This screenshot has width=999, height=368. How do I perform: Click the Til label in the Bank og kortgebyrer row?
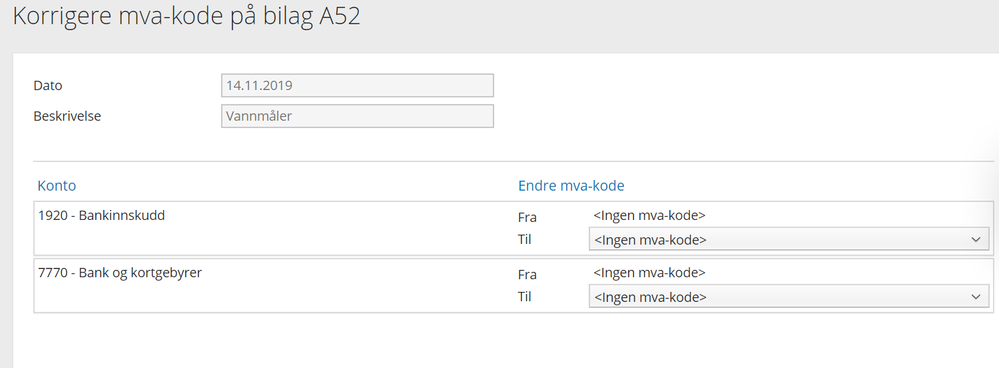click(525, 297)
